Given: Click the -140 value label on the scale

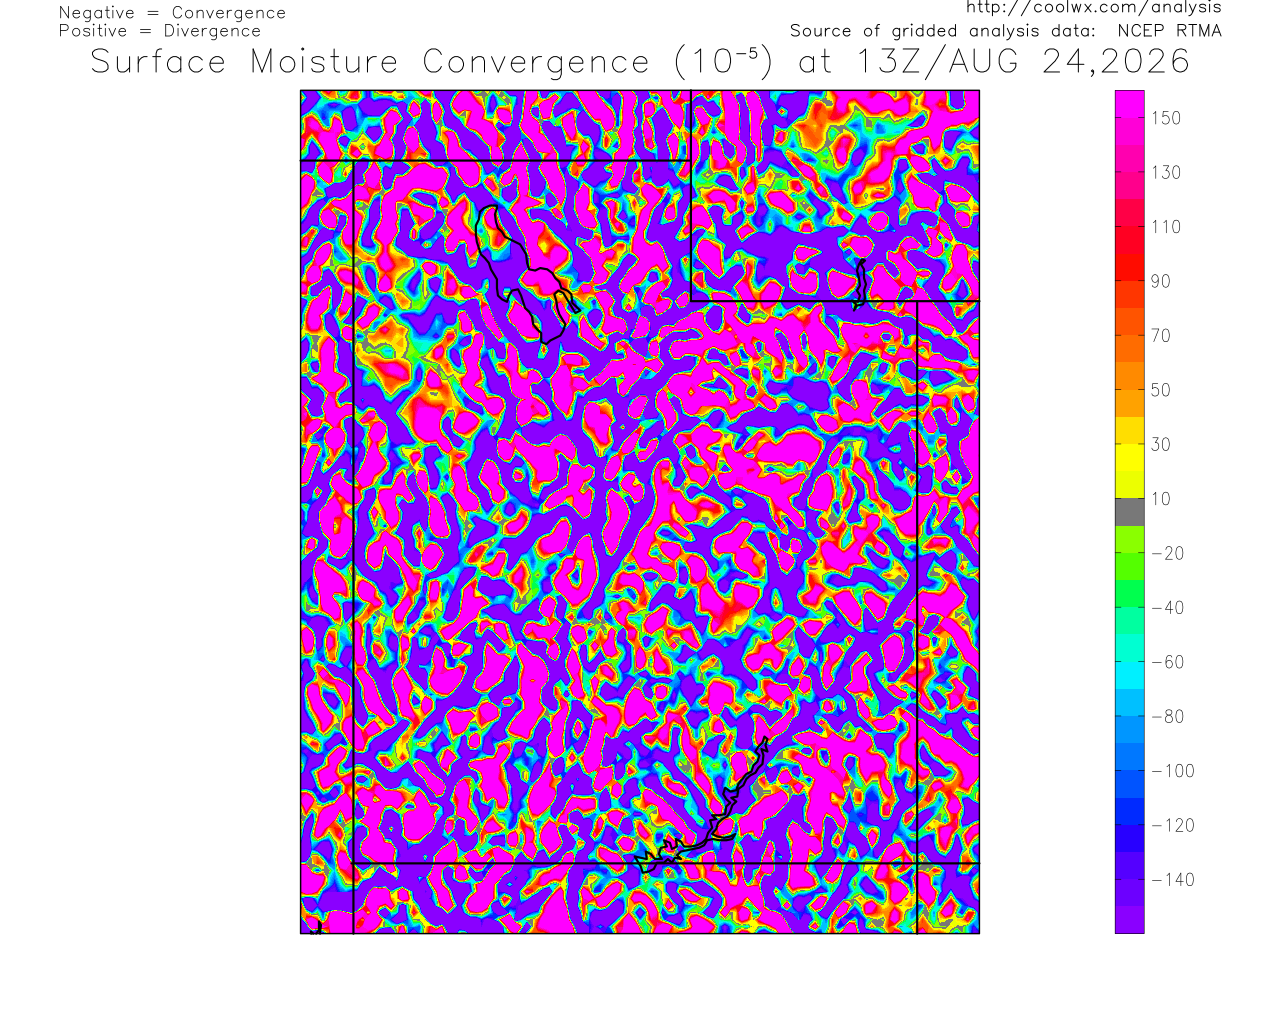Looking at the screenshot, I should [x=1173, y=880].
